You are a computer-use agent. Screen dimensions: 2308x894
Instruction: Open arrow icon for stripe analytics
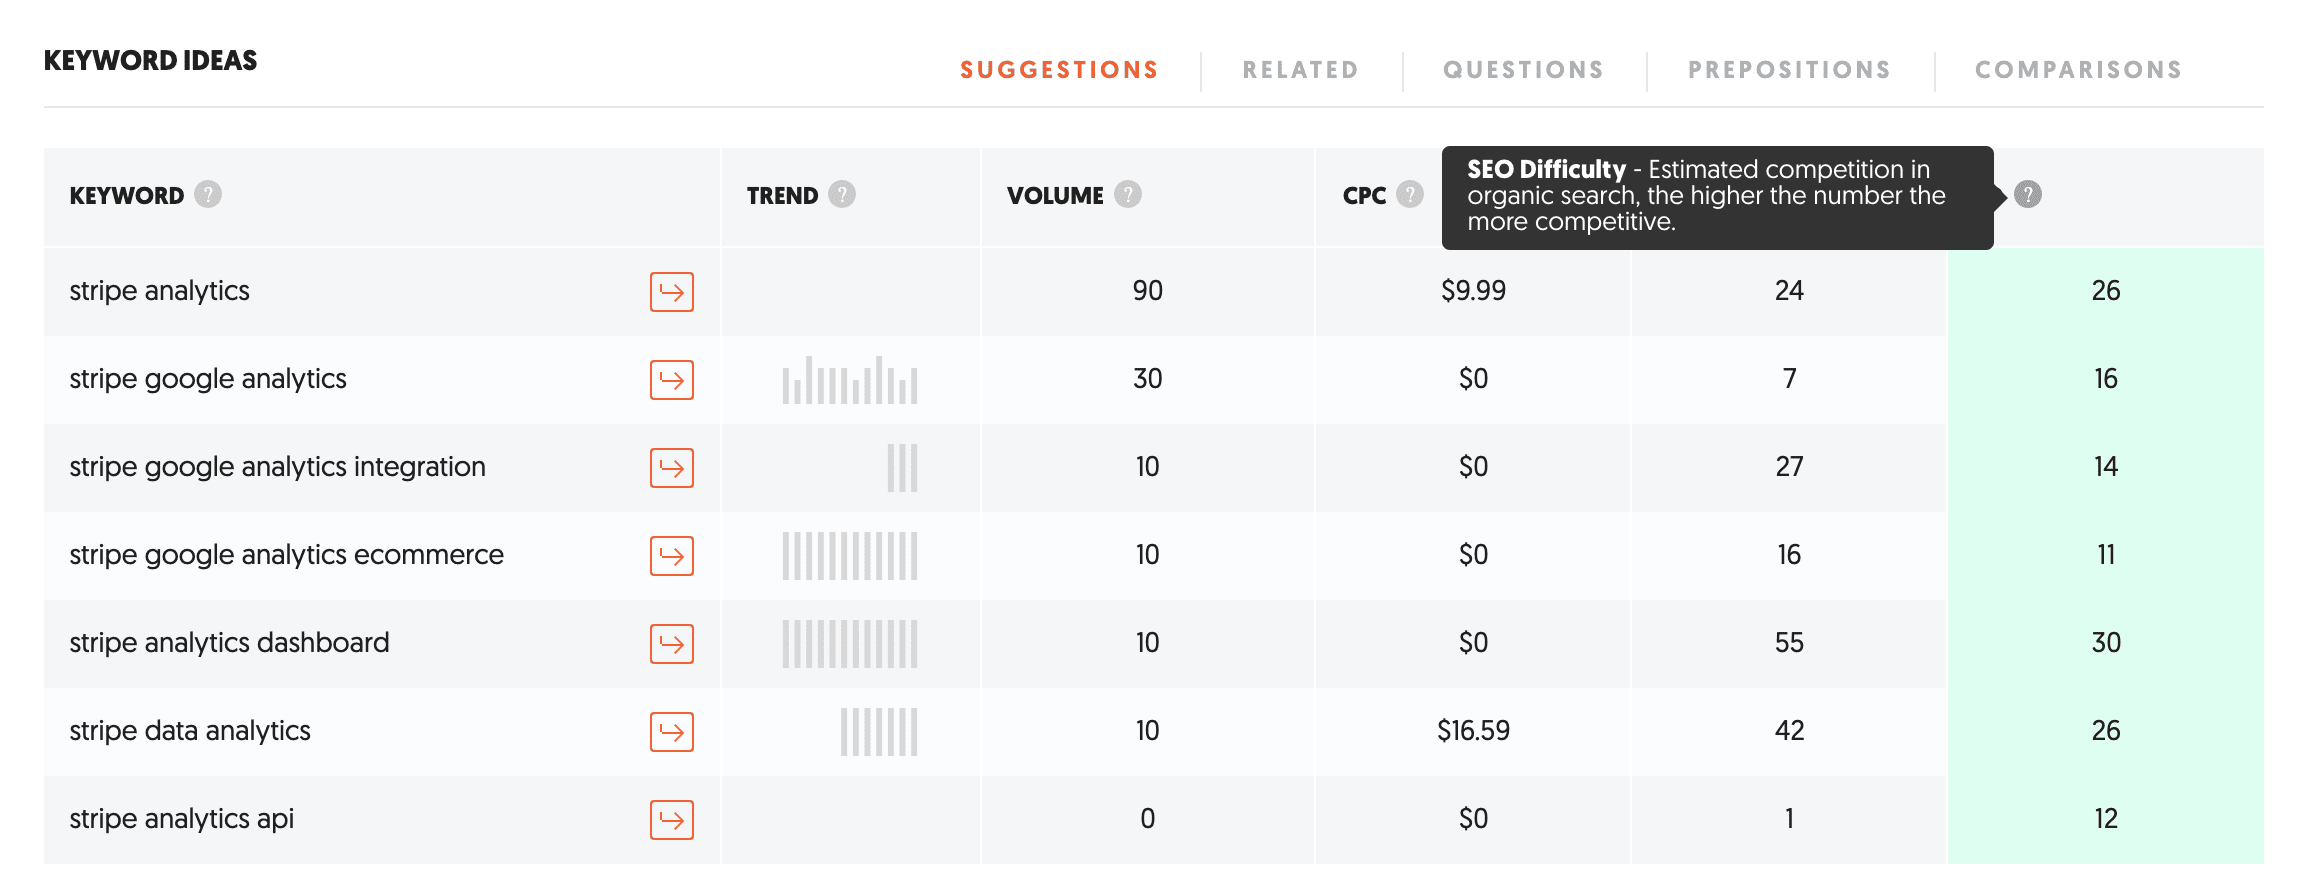coord(672,292)
